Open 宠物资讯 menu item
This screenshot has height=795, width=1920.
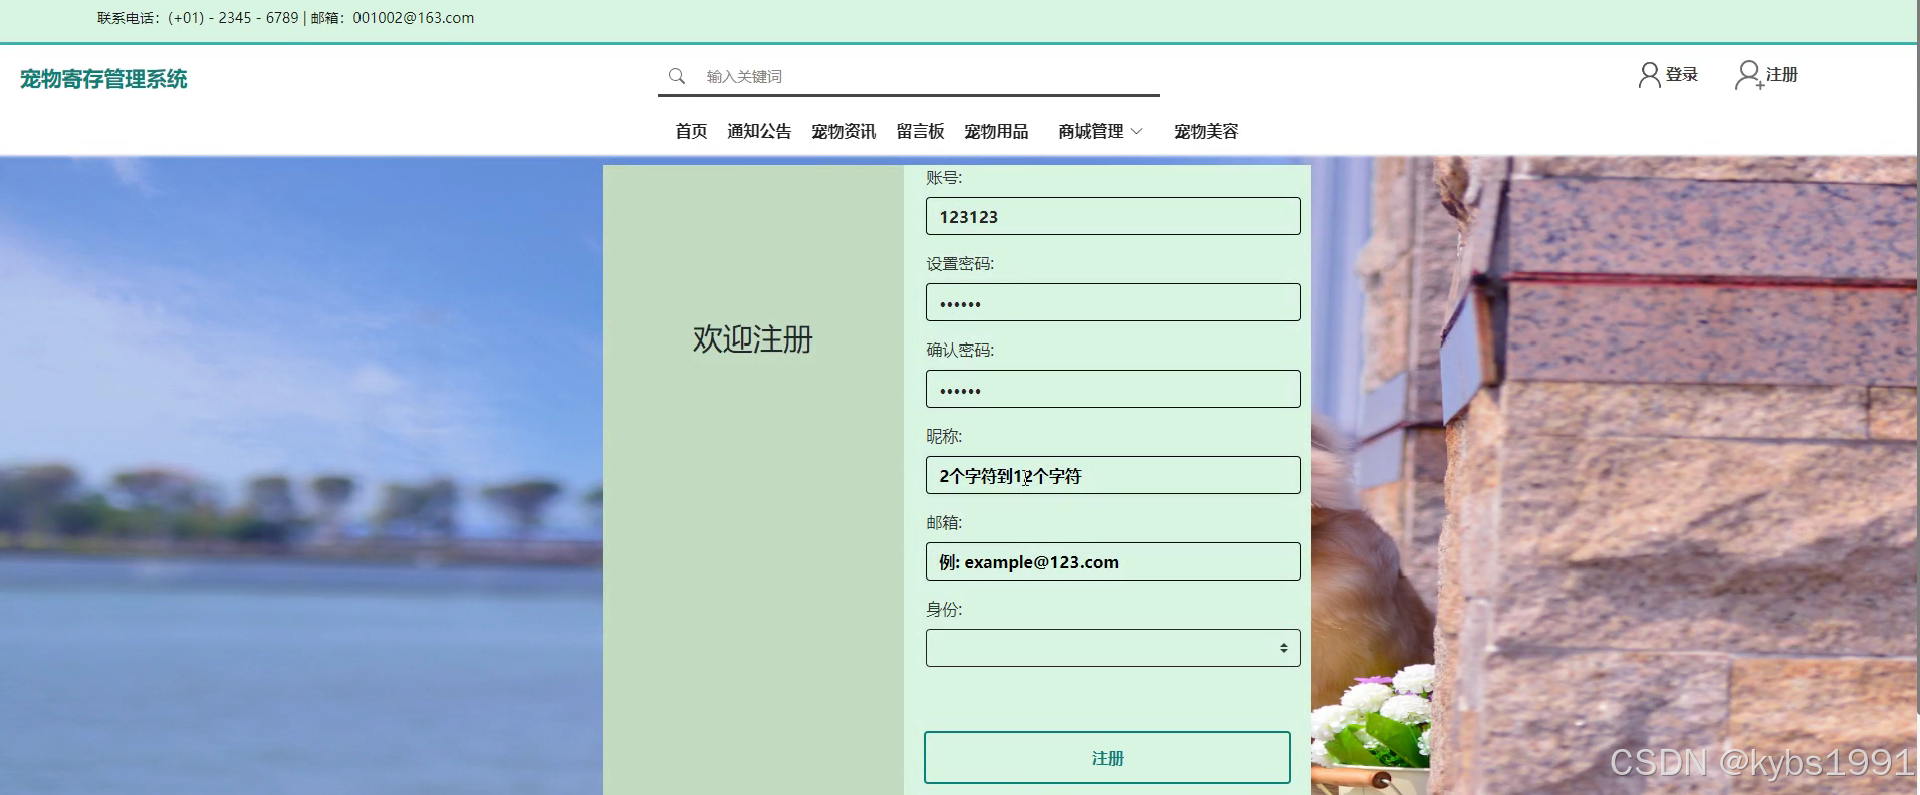coord(843,131)
